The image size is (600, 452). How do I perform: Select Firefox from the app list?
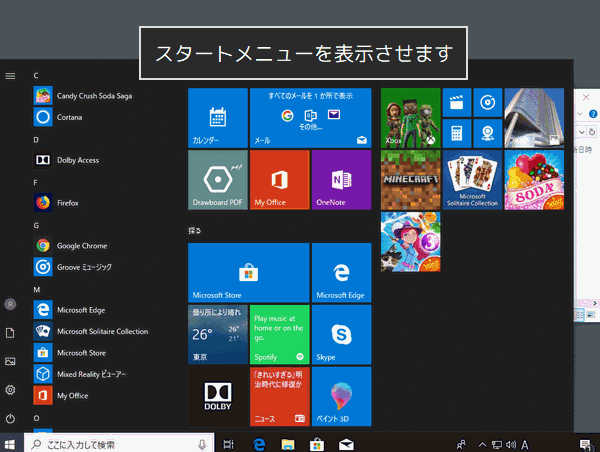(x=68, y=203)
